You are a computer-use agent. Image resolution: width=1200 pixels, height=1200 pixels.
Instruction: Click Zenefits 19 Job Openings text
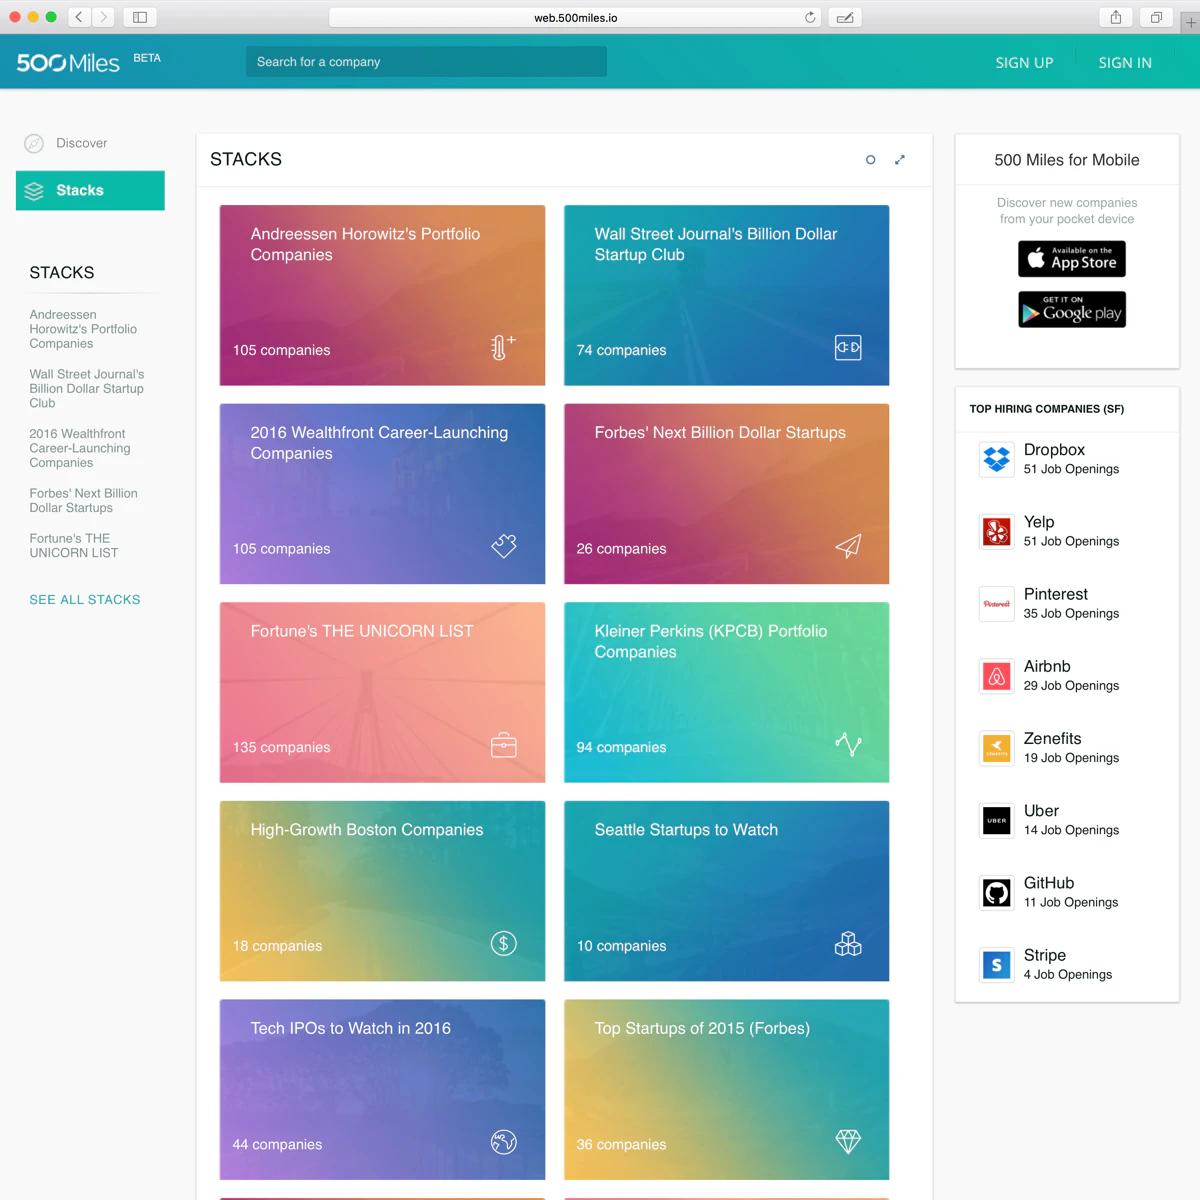click(1071, 758)
